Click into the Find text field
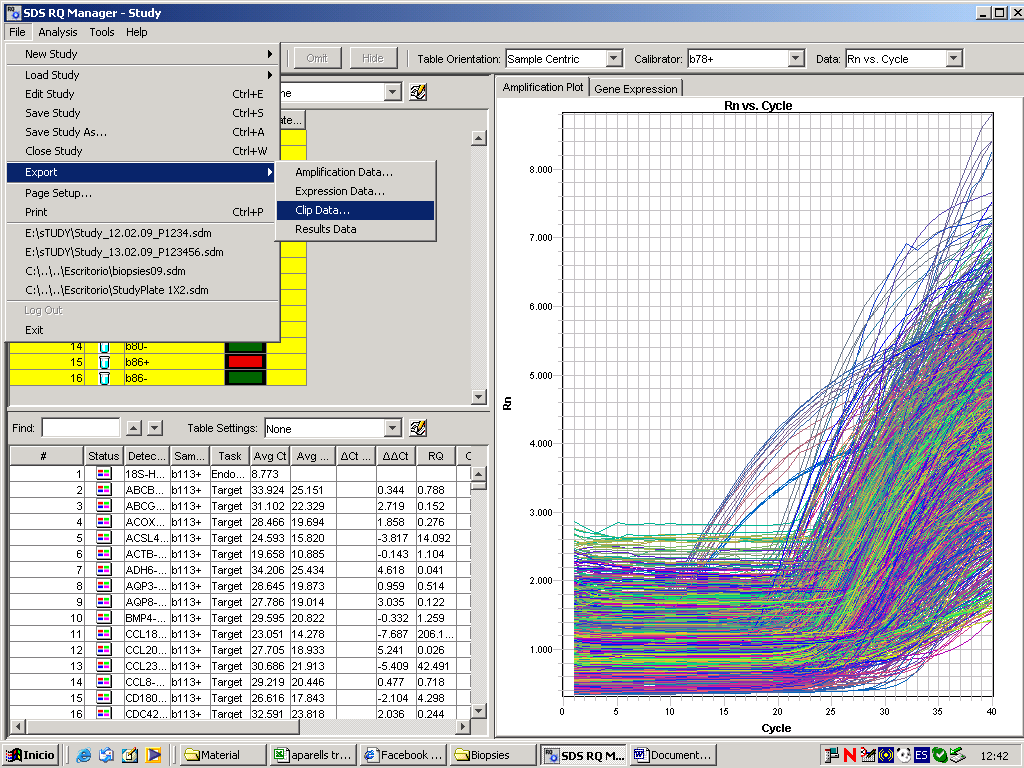The height and width of the screenshot is (768, 1024). pos(80,428)
